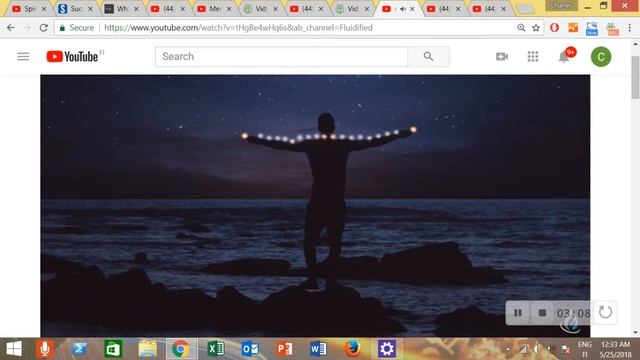Click the orange extension icon in toolbar
Screen dimensions: 640x360
click(x=573, y=28)
